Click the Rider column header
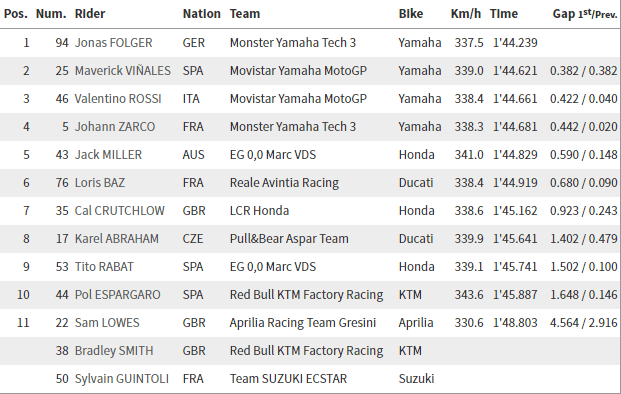This screenshot has height=394, width=621. pos(90,14)
